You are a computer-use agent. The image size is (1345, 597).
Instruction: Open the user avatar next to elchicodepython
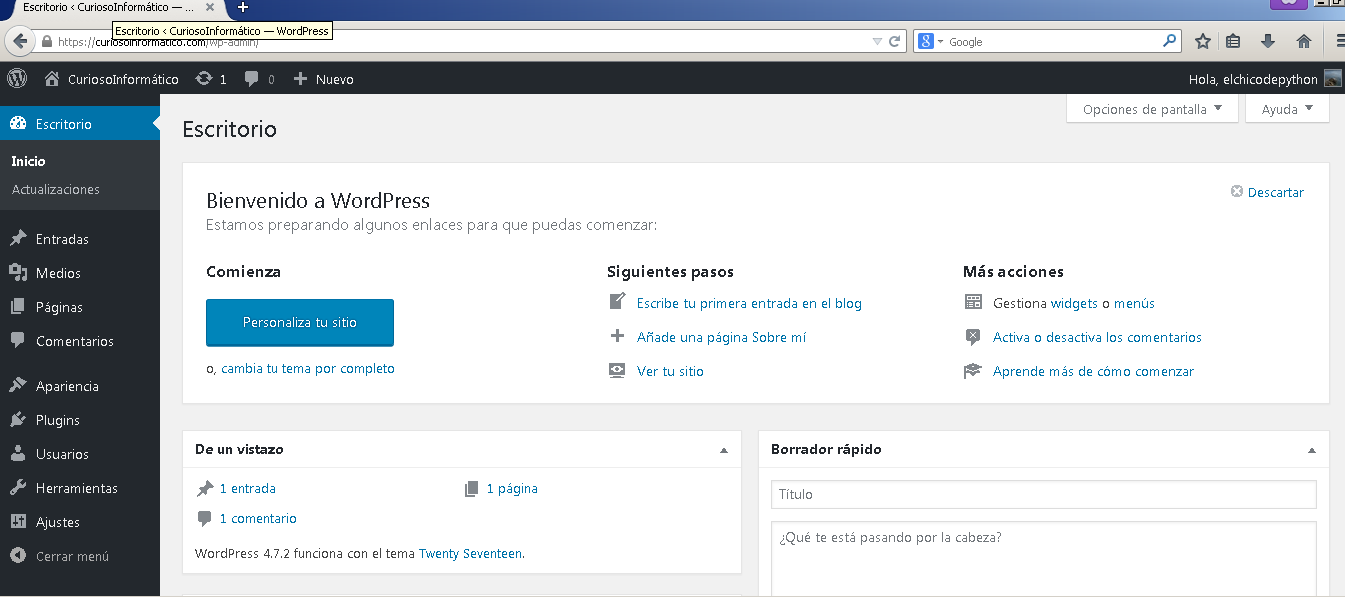1332,78
